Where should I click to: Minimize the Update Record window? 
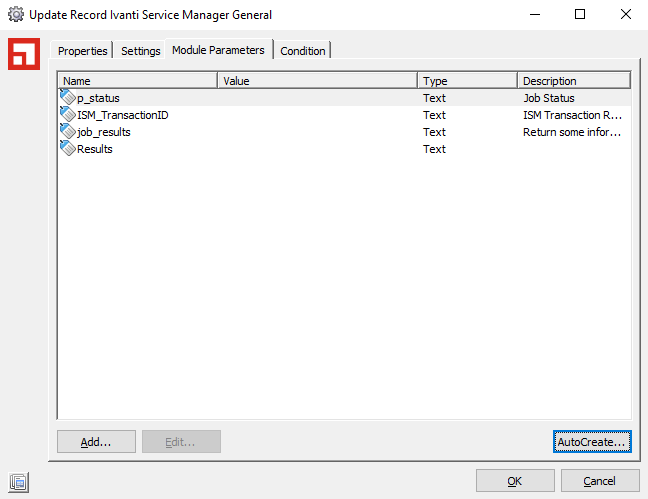535,14
